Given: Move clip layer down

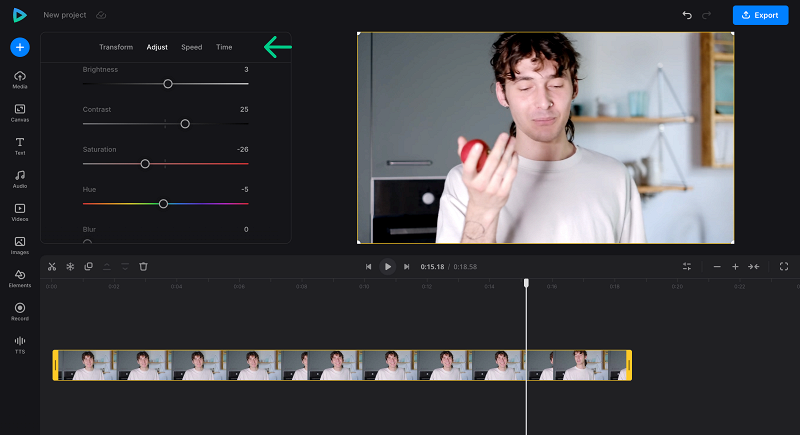Looking at the screenshot, I should point(125,267).
